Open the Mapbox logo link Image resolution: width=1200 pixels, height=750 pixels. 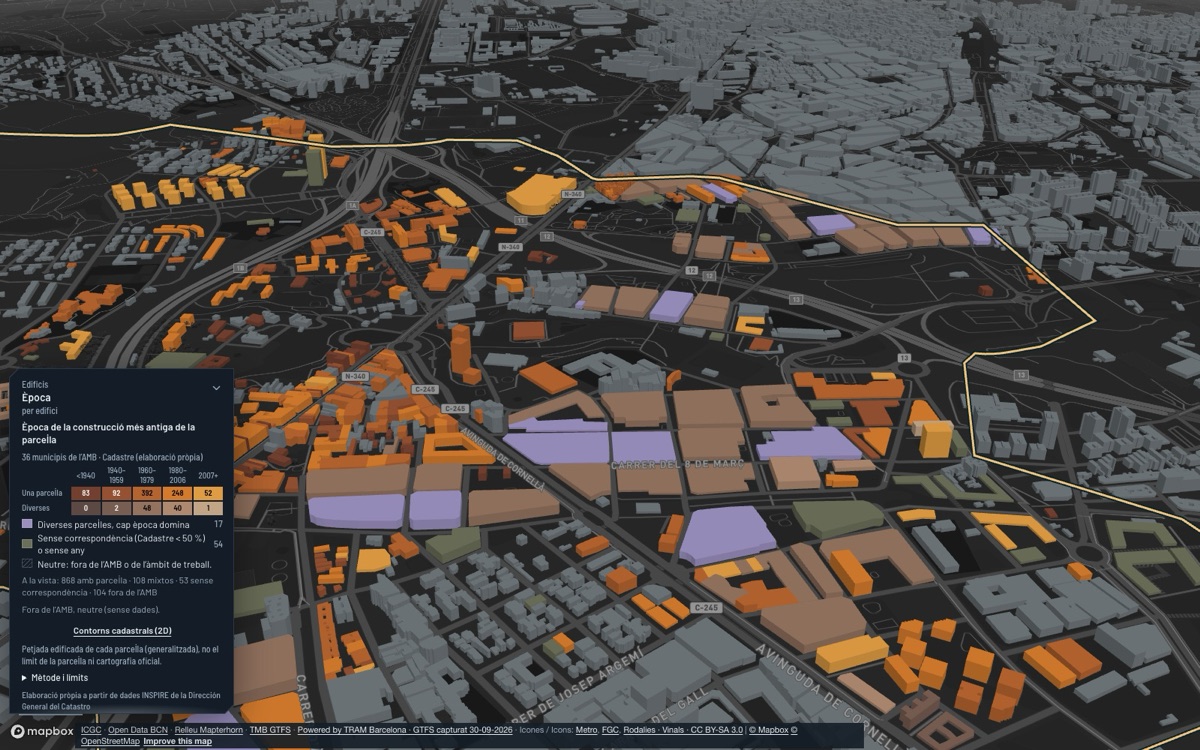[x=42, y=731]
